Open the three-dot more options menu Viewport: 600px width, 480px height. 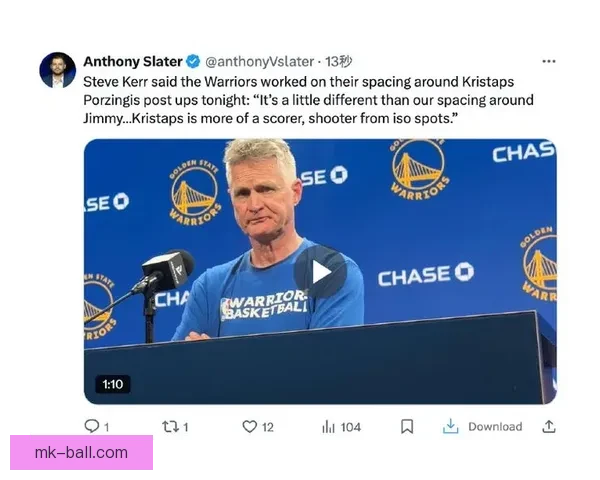(x=549, y=61)
